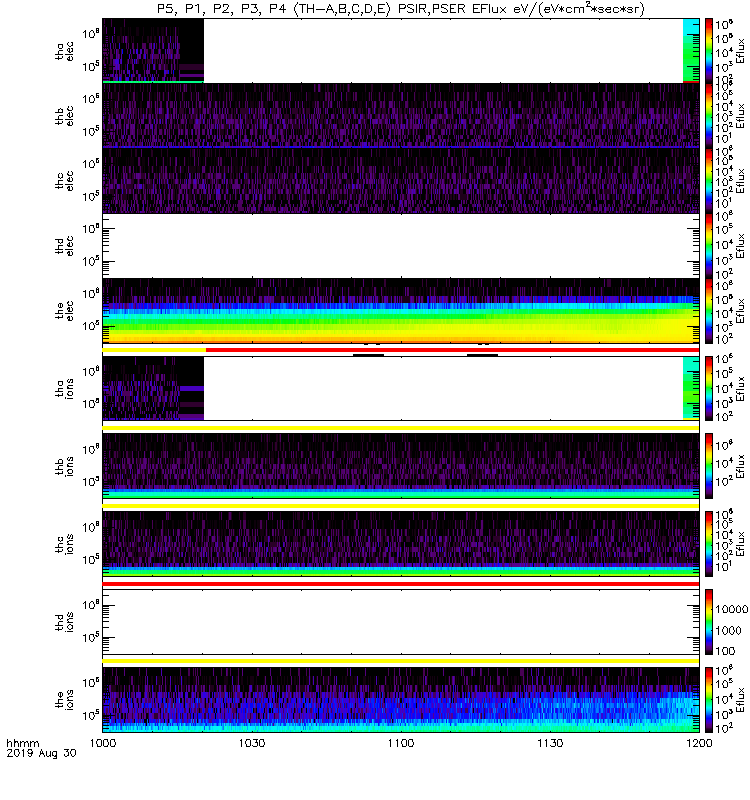Select the 'the elec' y-axis label
This screenshot has width=750, height=800.
64,310
